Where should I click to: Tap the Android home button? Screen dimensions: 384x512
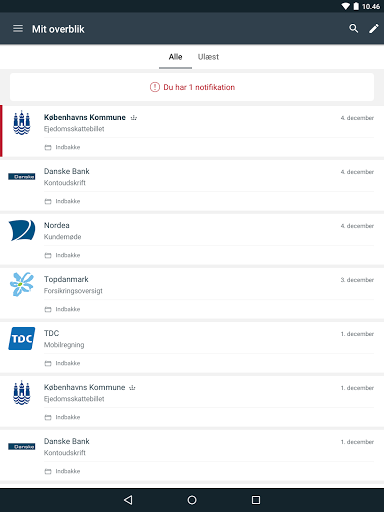click(x=192, y=500)
